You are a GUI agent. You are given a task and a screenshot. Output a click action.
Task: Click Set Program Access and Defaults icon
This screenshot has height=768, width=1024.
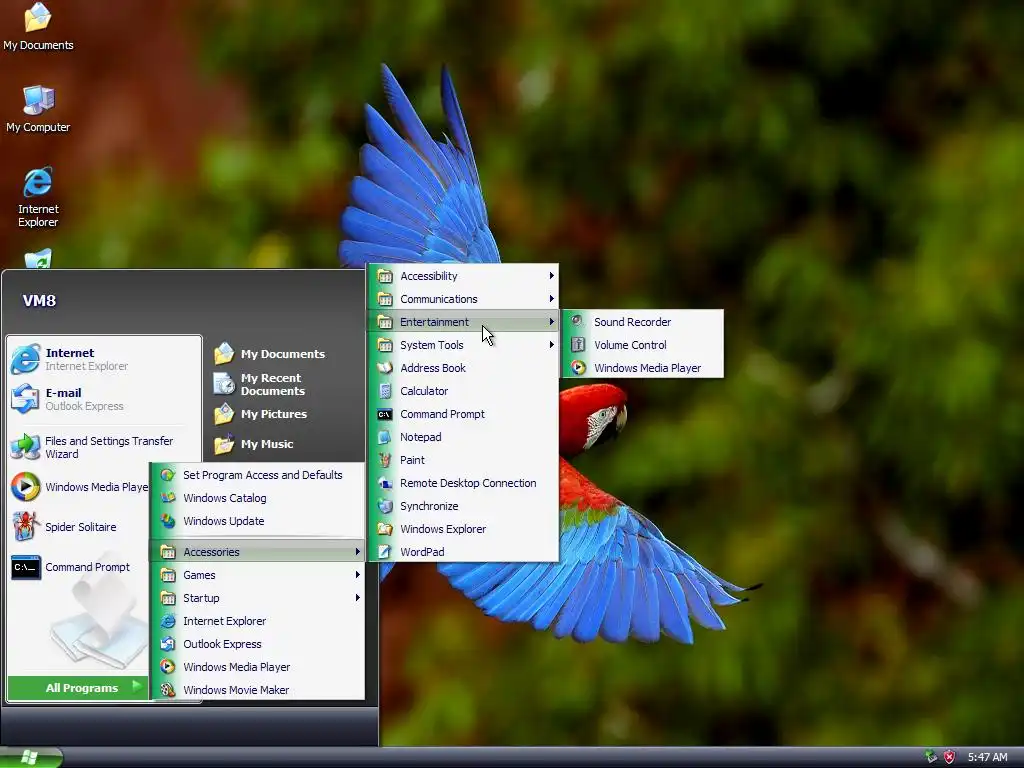(x=168, y=475)
